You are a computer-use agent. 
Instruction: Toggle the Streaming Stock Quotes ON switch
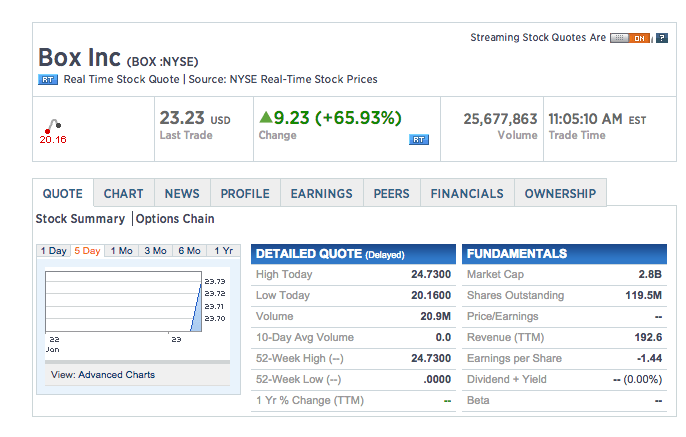coord(630,38)
